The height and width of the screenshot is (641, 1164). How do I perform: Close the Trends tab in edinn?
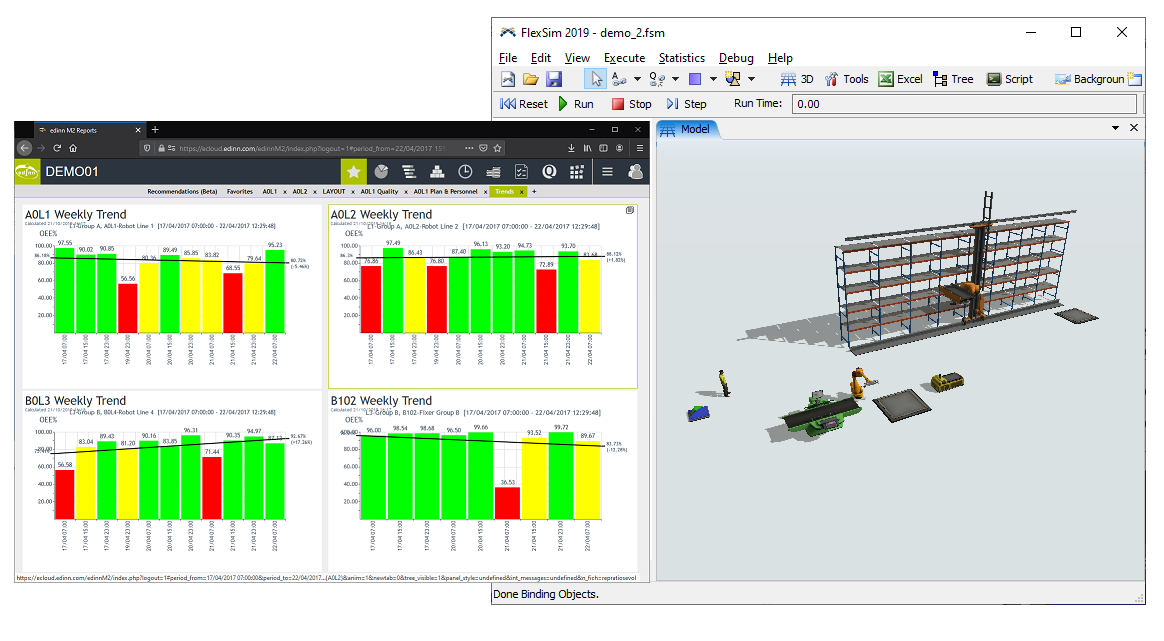[522, 192]
